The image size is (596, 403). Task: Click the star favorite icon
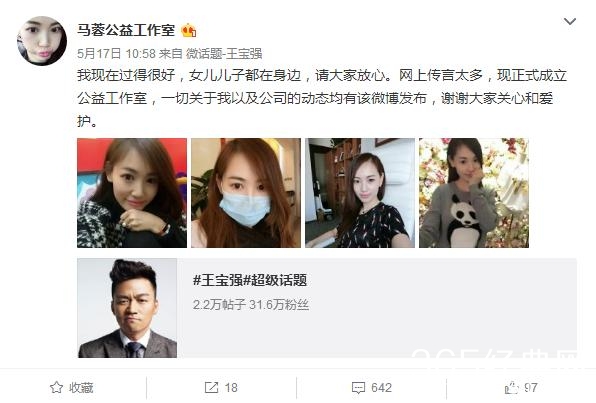click(56, 387)
